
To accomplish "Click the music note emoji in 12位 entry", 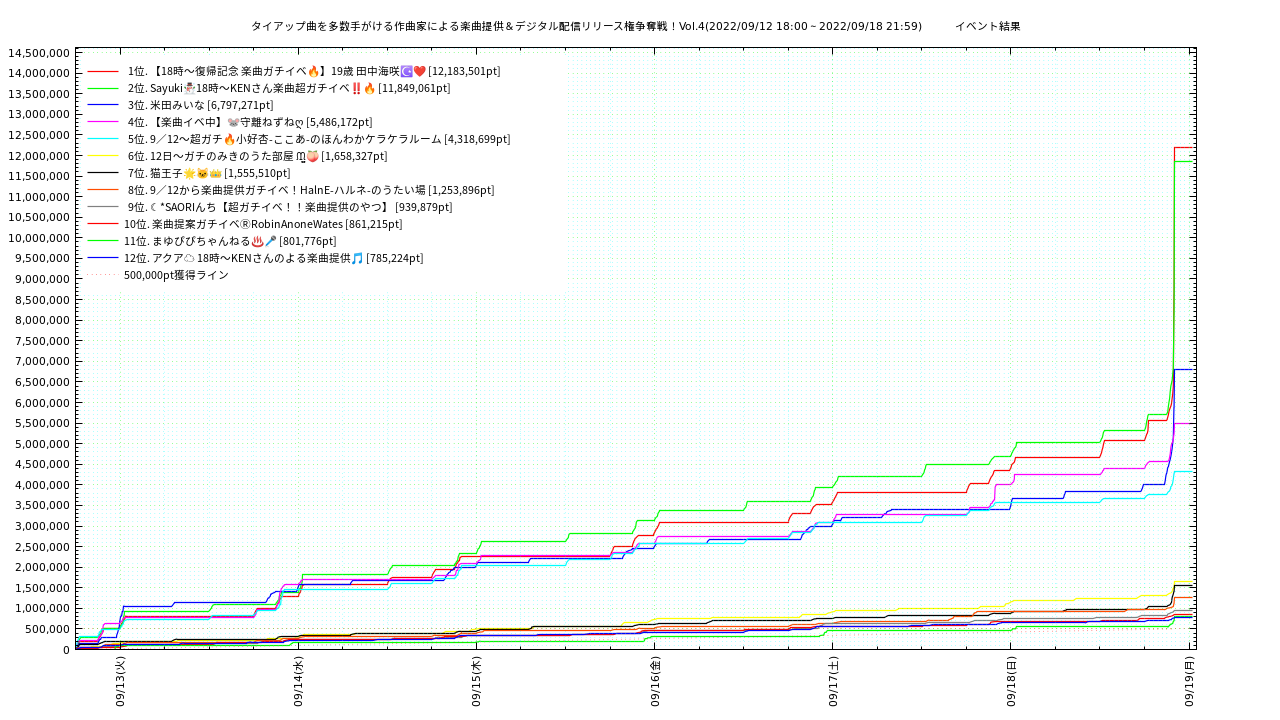I will point(358,258).
